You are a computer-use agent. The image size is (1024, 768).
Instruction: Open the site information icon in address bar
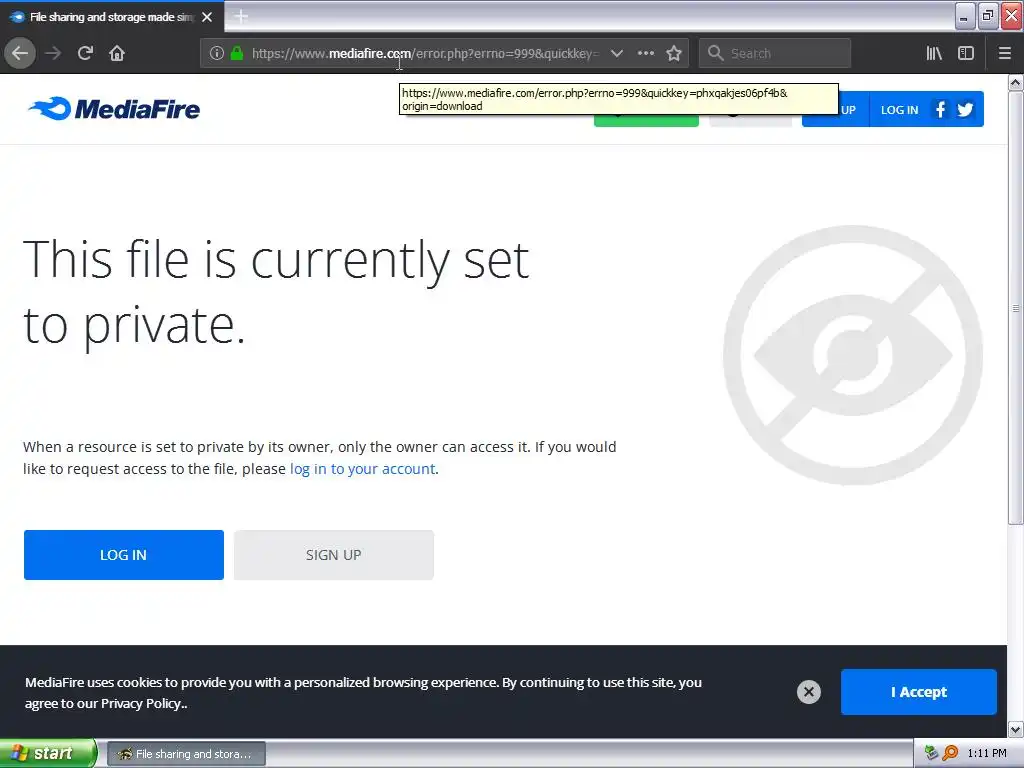point(217,53)
